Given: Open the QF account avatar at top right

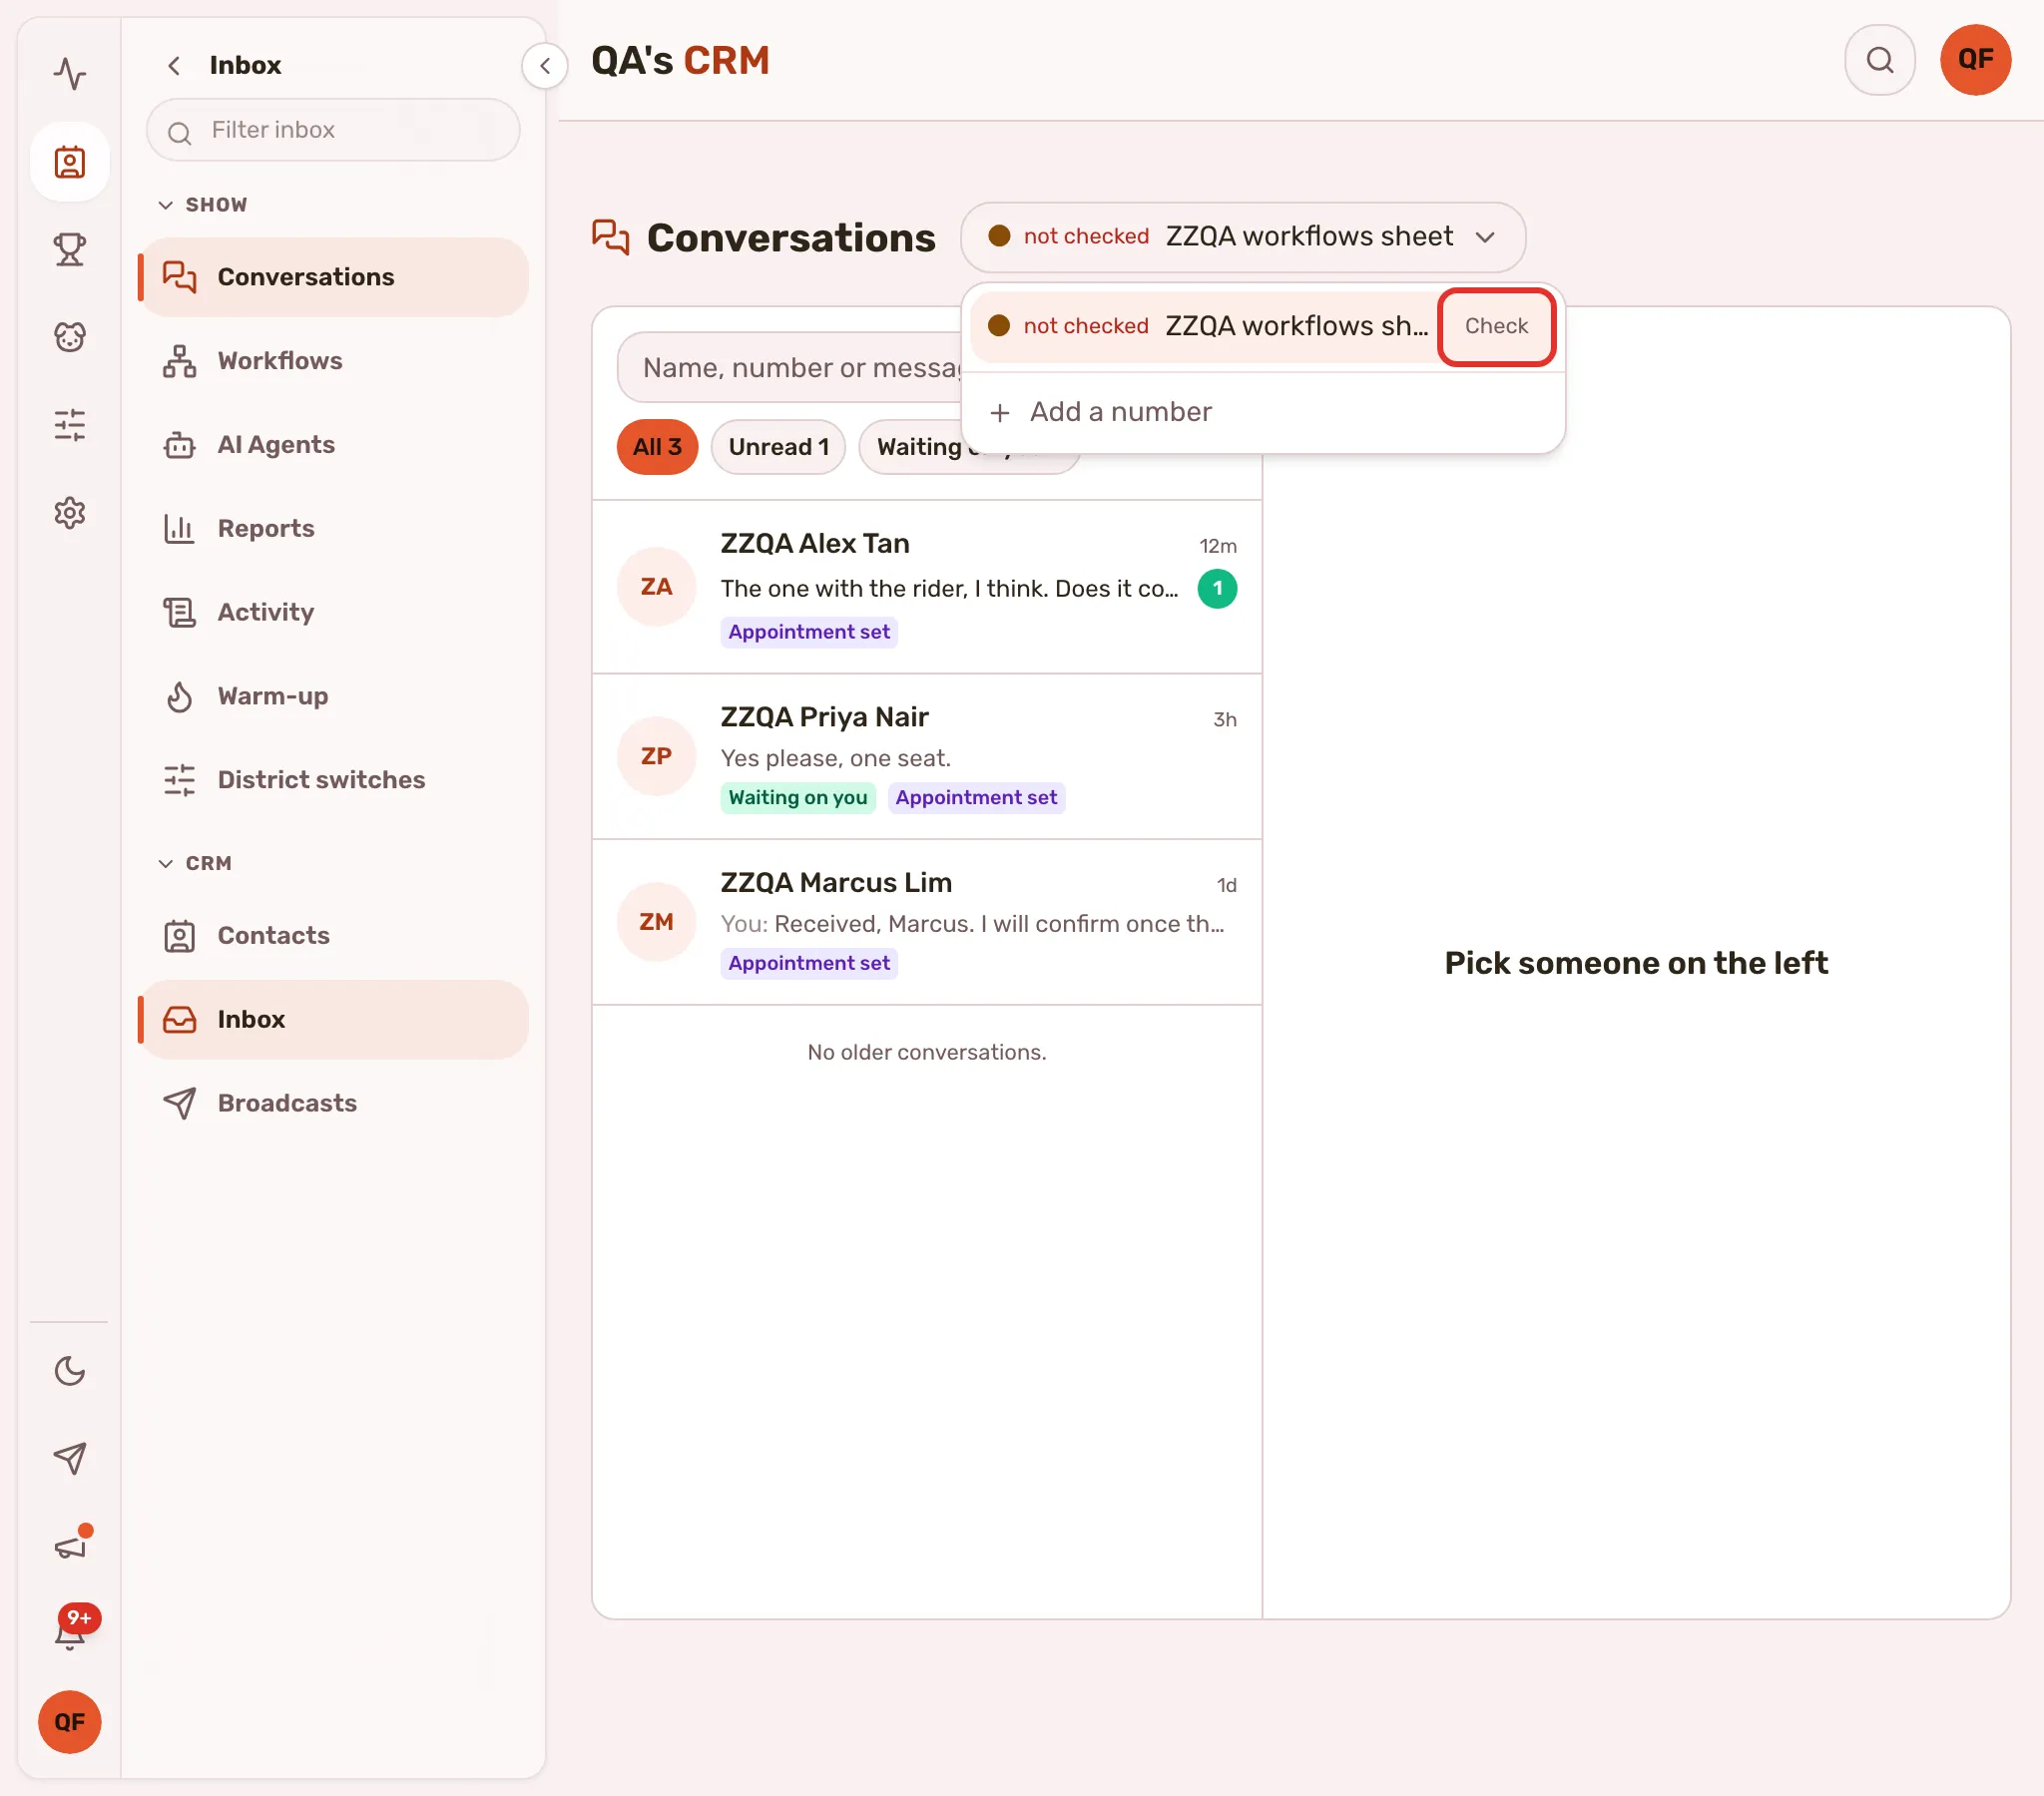Looking at the screenshot, I should 1975,60.
